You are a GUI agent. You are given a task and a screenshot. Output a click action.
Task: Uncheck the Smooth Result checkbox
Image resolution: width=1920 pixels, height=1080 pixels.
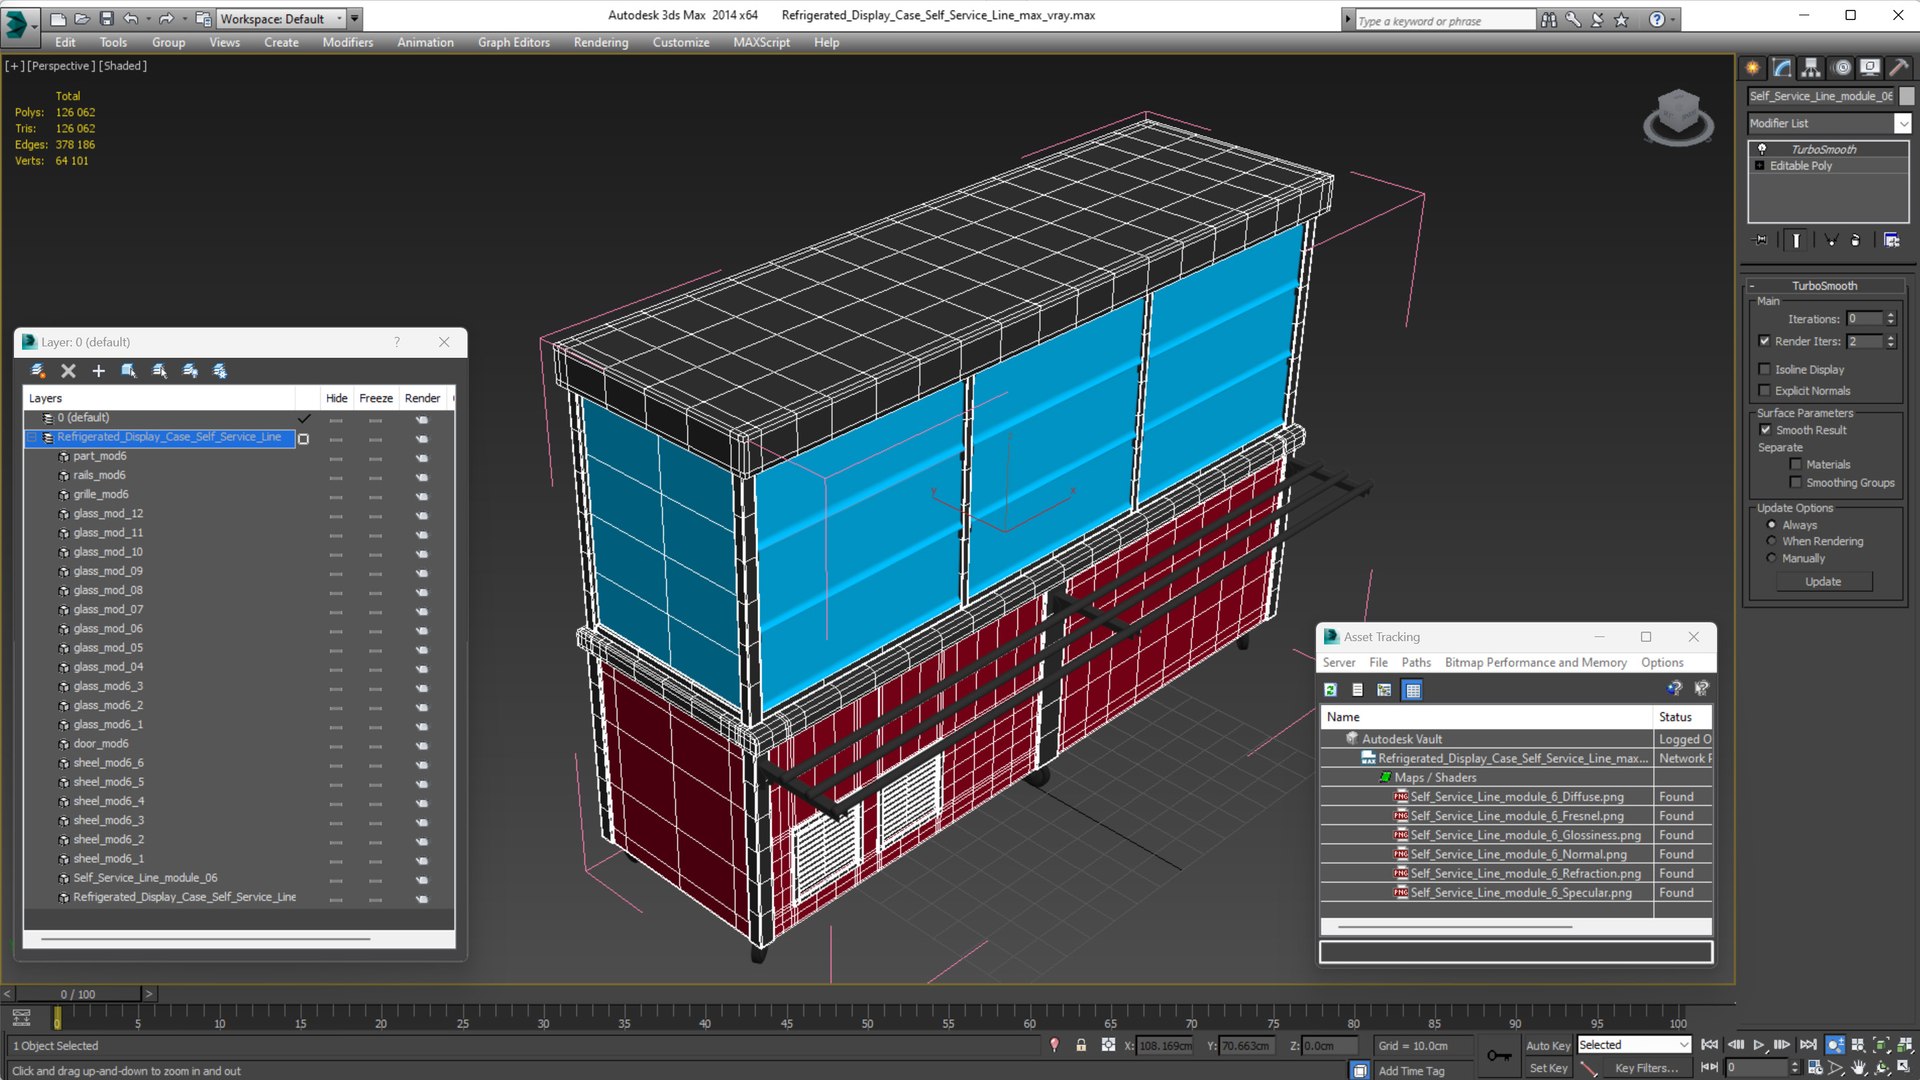(1765, 430)
